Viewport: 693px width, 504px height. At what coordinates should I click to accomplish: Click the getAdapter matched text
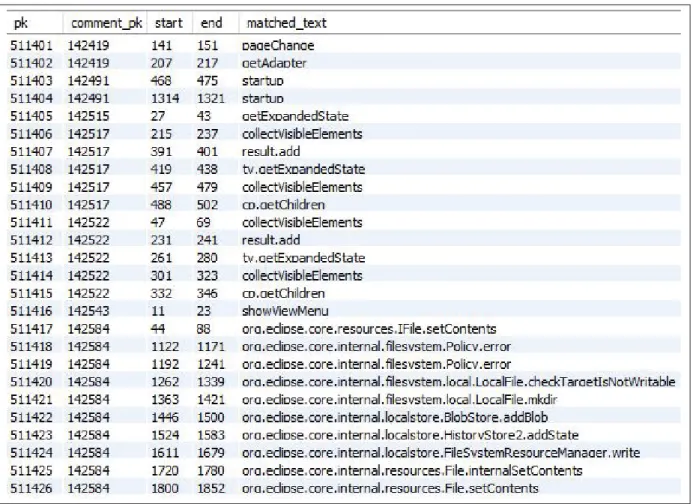(x=274, y=63)
